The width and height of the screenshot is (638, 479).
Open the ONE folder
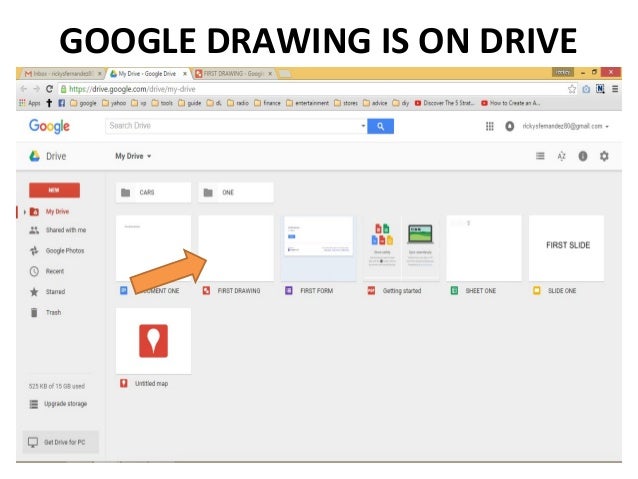236,192
